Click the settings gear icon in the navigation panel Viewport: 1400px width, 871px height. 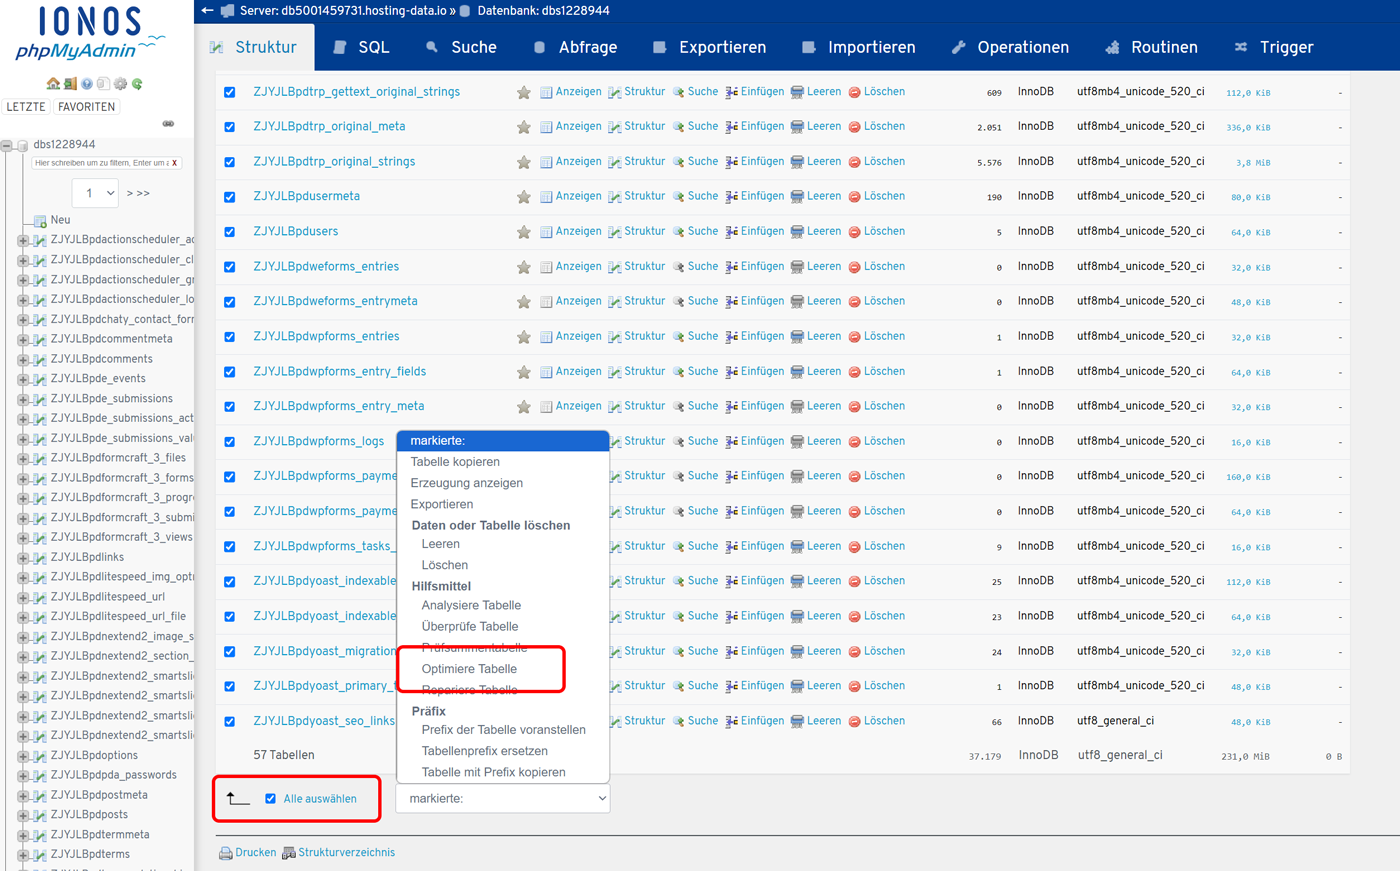(120, 84)
